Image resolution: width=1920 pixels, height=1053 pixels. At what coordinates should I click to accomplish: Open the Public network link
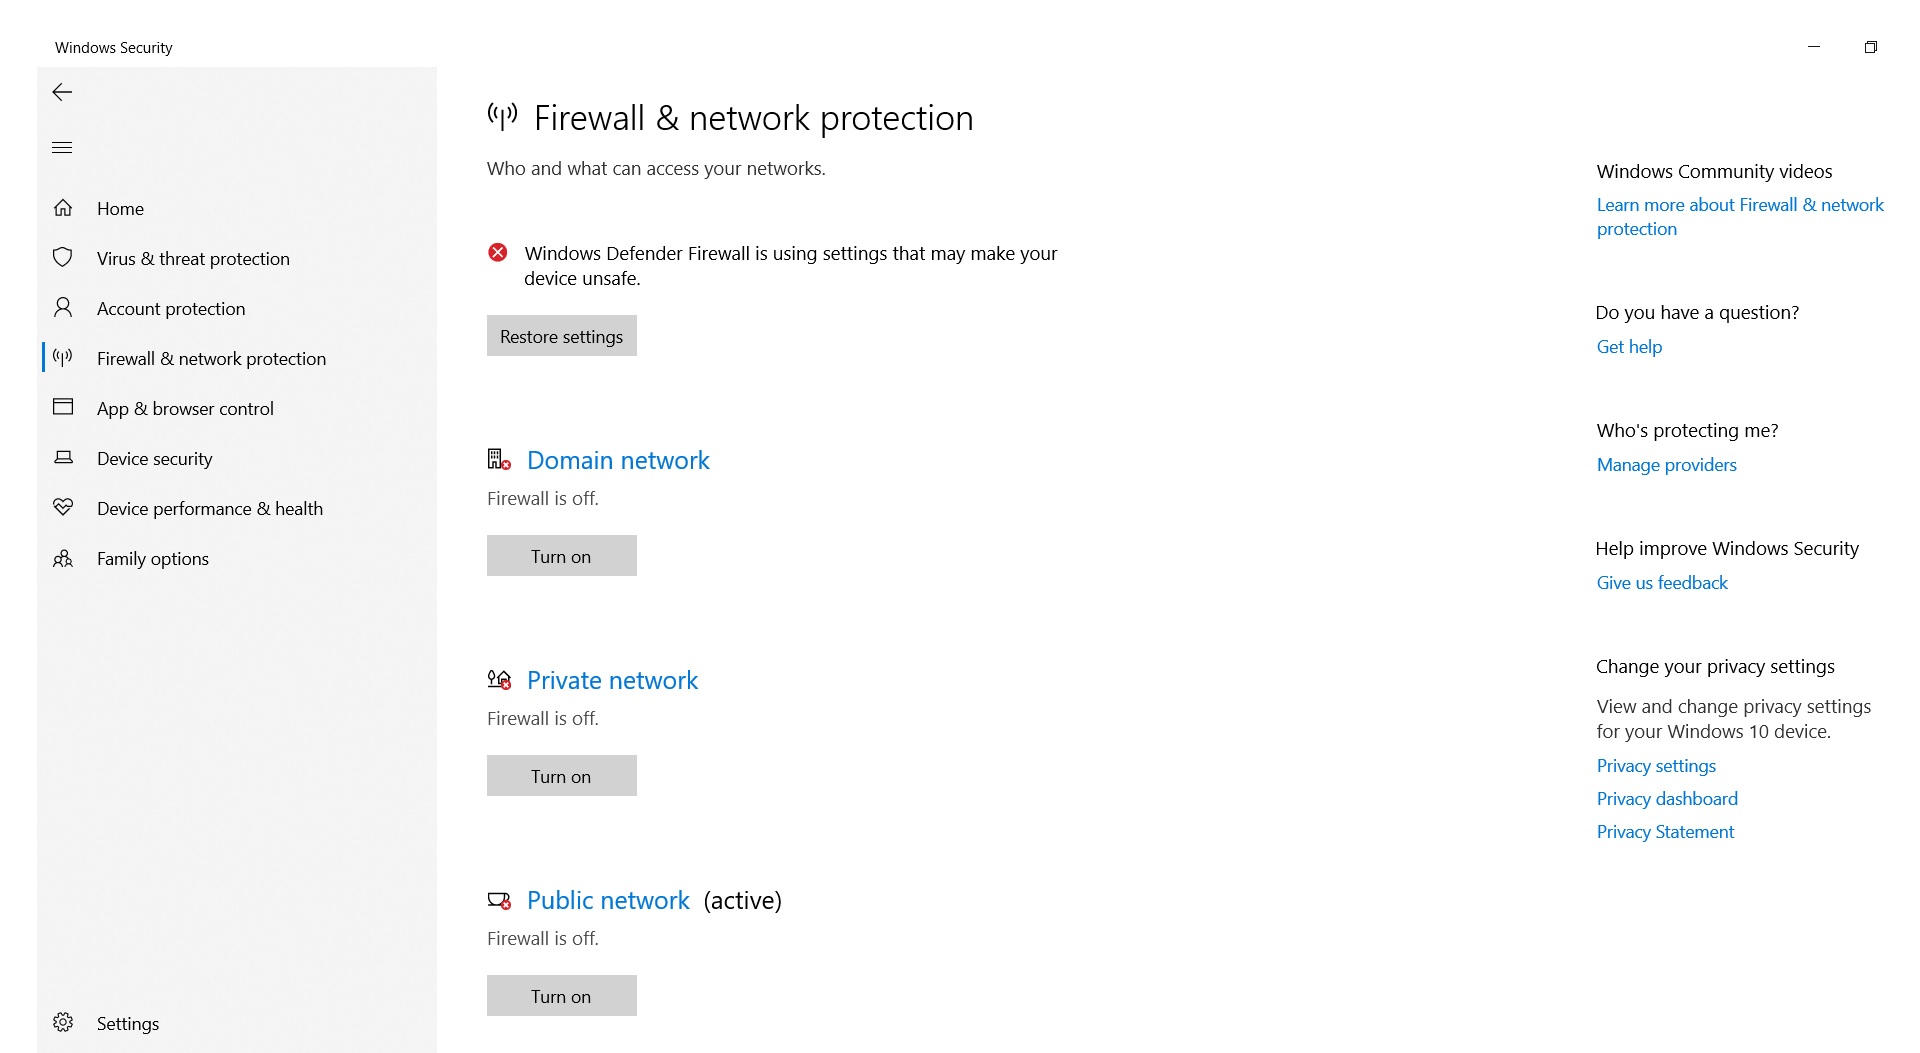[x=608, y=900]
